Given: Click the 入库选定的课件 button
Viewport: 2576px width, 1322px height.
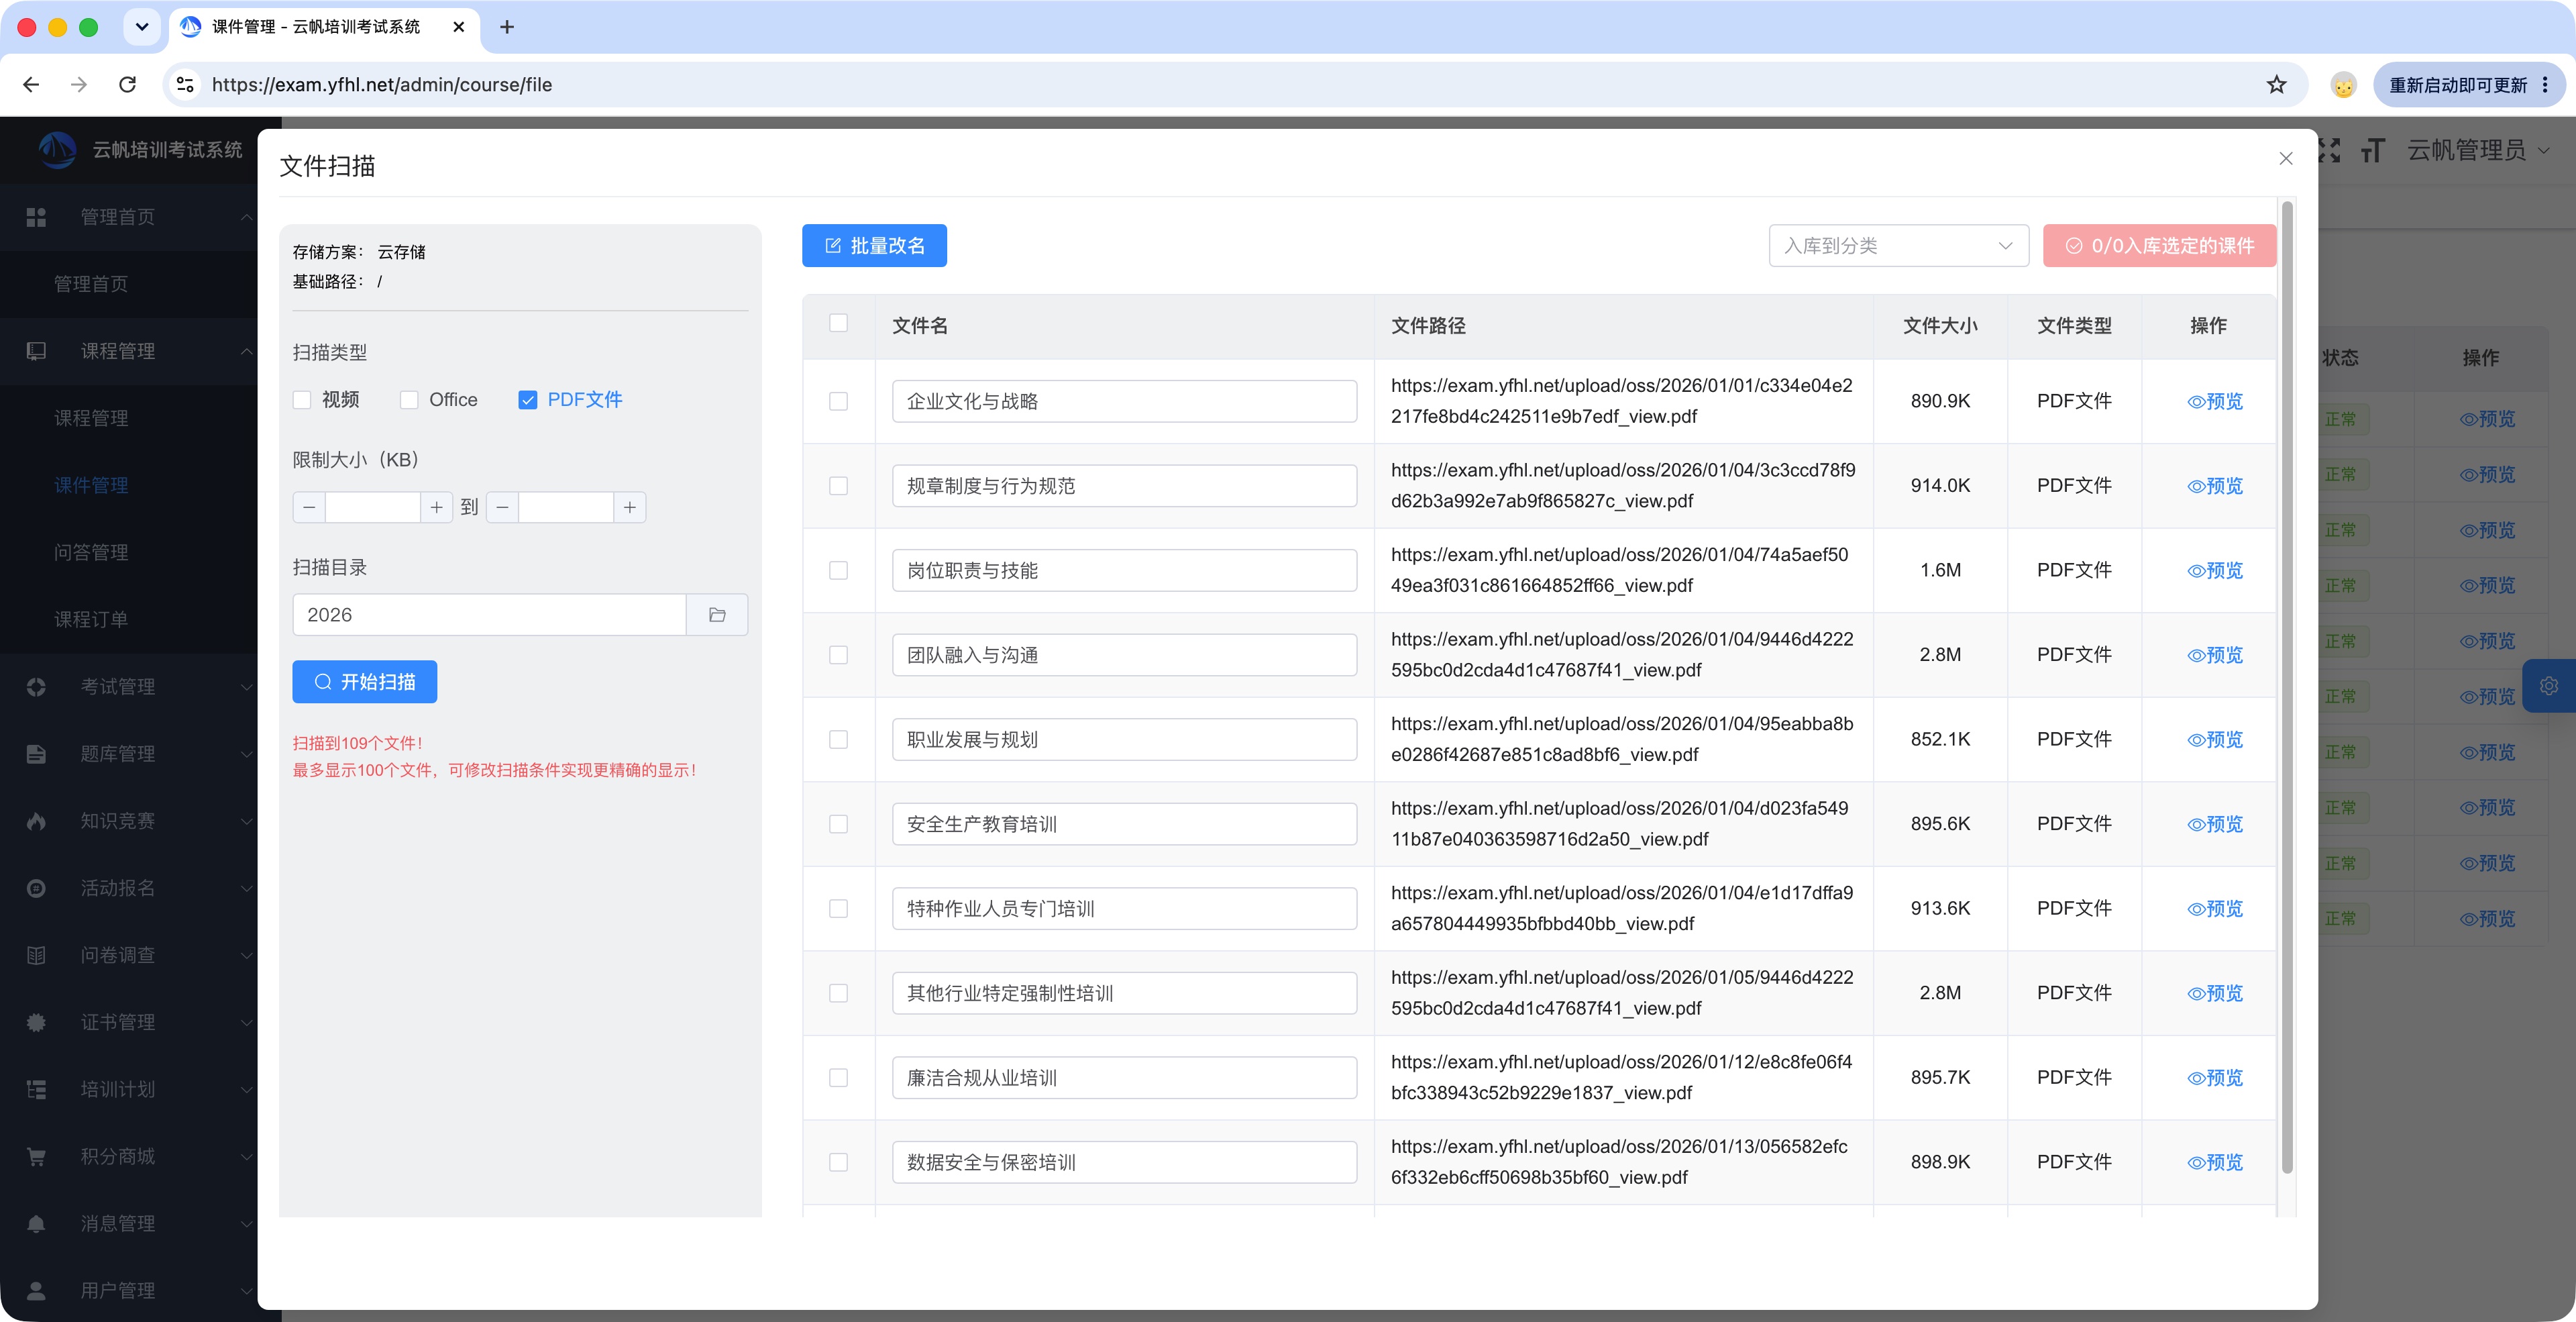Looking at the screenshot, I should (2159, 246).
